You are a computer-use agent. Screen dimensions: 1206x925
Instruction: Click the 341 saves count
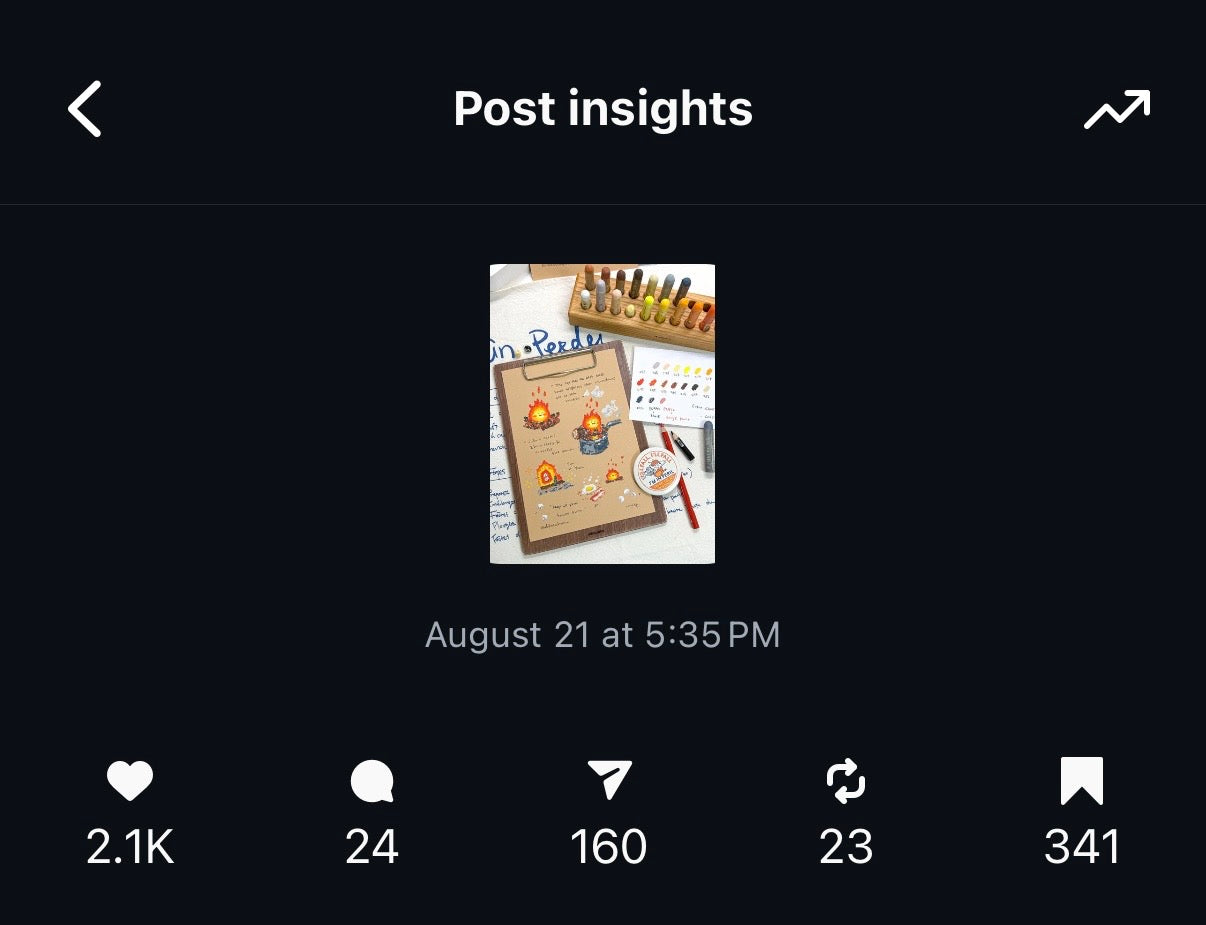[1082, 848]
